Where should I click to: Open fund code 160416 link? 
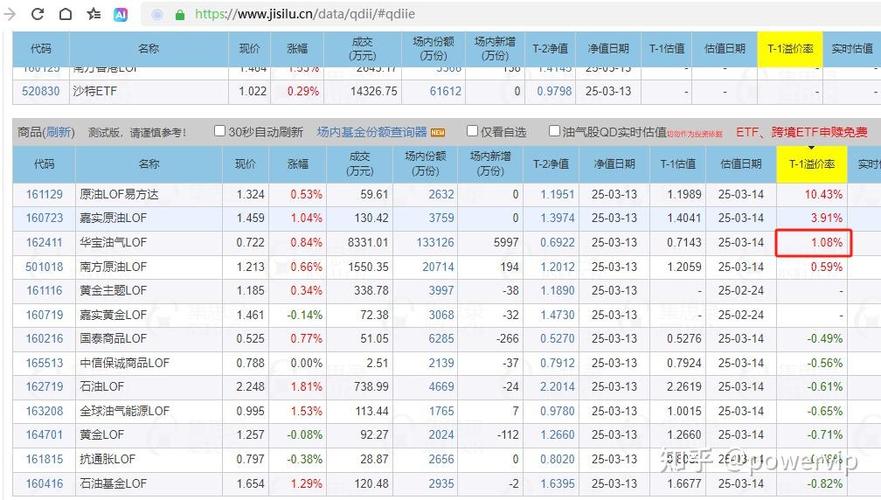pos(44,483)
